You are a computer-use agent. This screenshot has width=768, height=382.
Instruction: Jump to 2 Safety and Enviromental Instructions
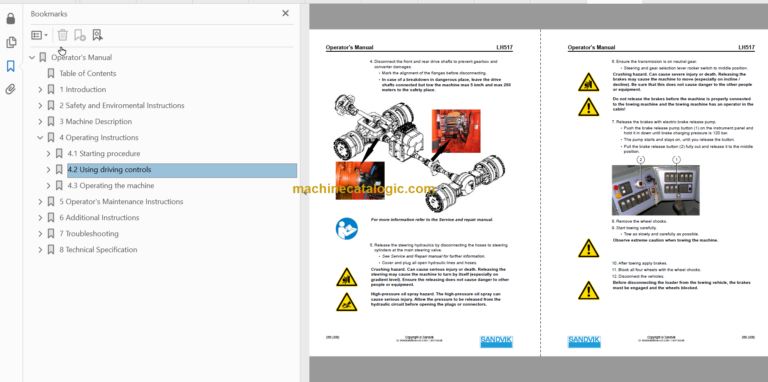click(x=122, y=106)
